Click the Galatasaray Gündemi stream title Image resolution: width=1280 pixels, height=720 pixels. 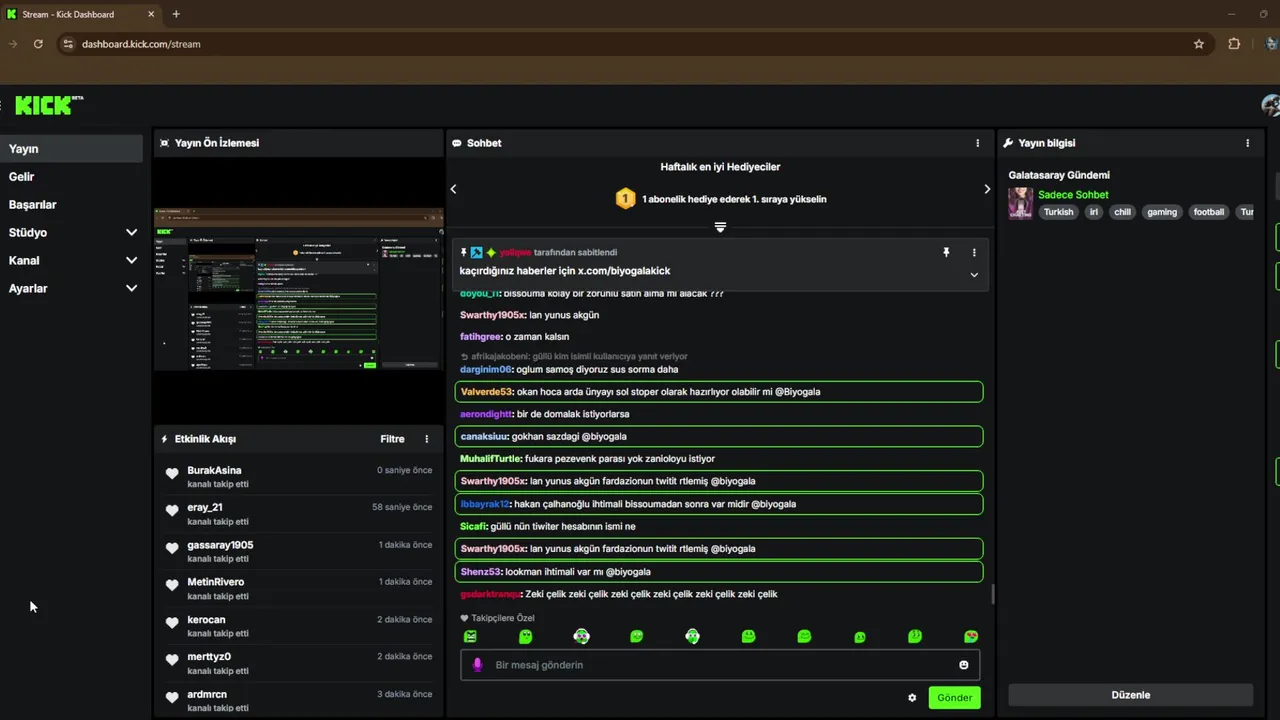coord(1059,175)
